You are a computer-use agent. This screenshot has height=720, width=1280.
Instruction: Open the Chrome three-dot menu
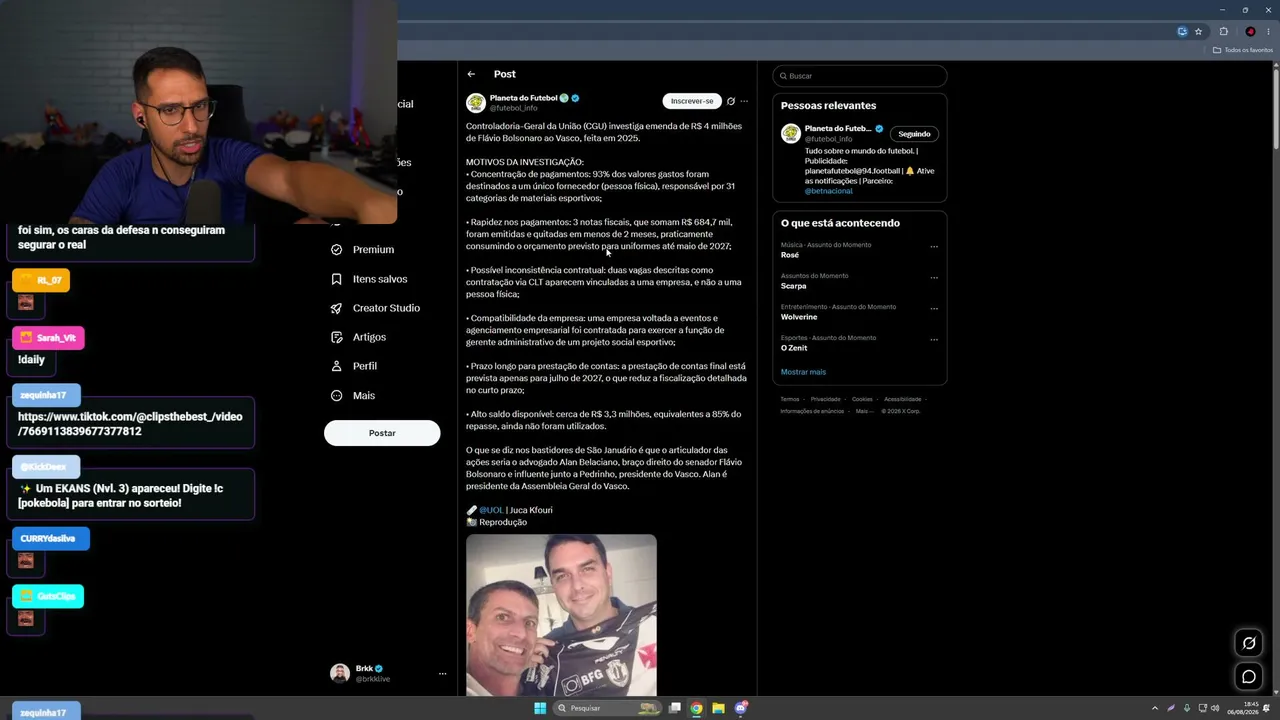[x=1268, y=31]
